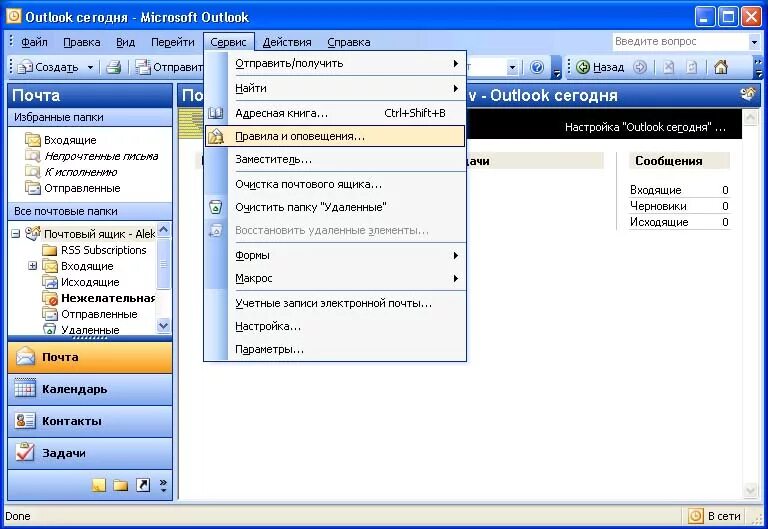Click Исходящие link in Сообщения list
This screenshot has height=529, width=768.
tap(659, 222)
